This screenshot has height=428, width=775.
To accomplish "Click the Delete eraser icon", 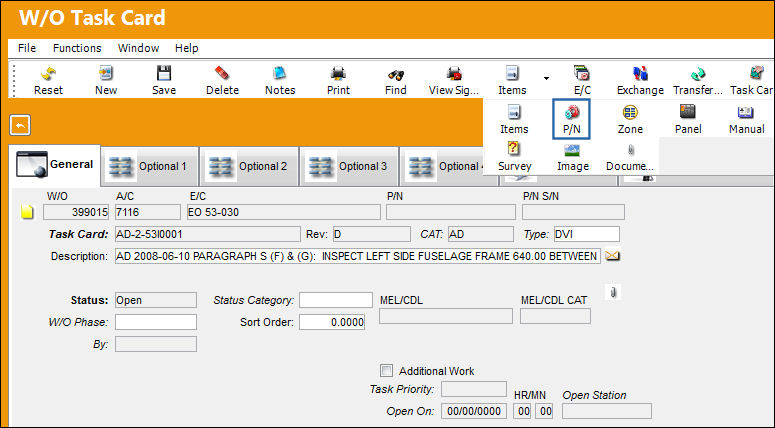I will click(222, 80).
